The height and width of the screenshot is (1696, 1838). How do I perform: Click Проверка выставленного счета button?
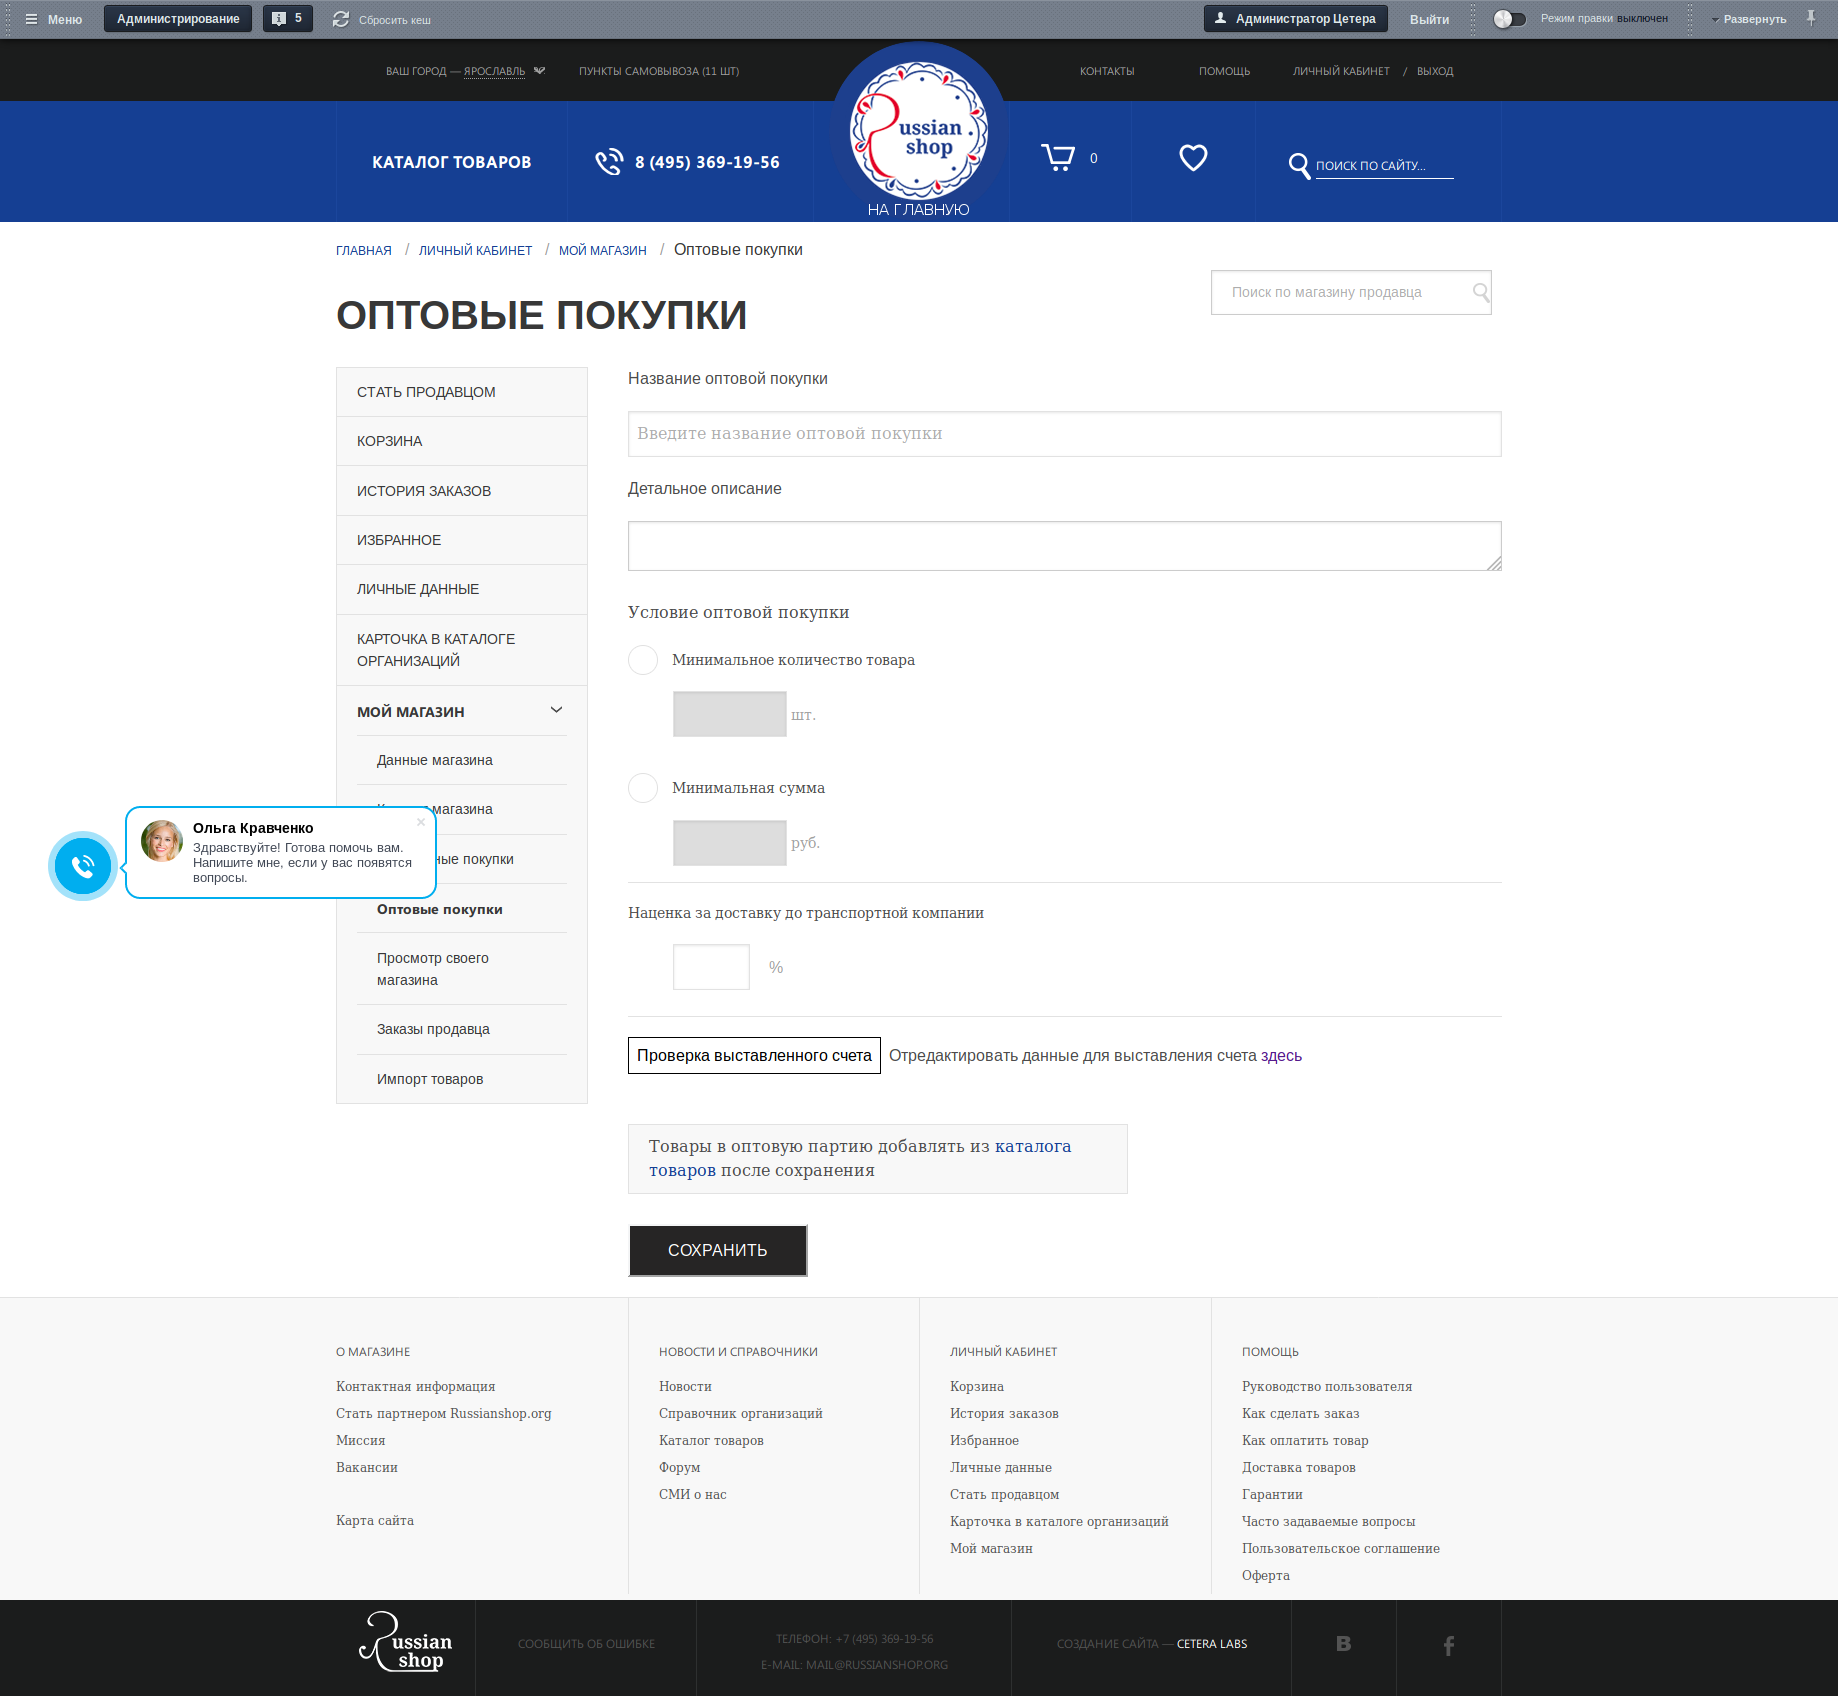[x=754, y=1056]
